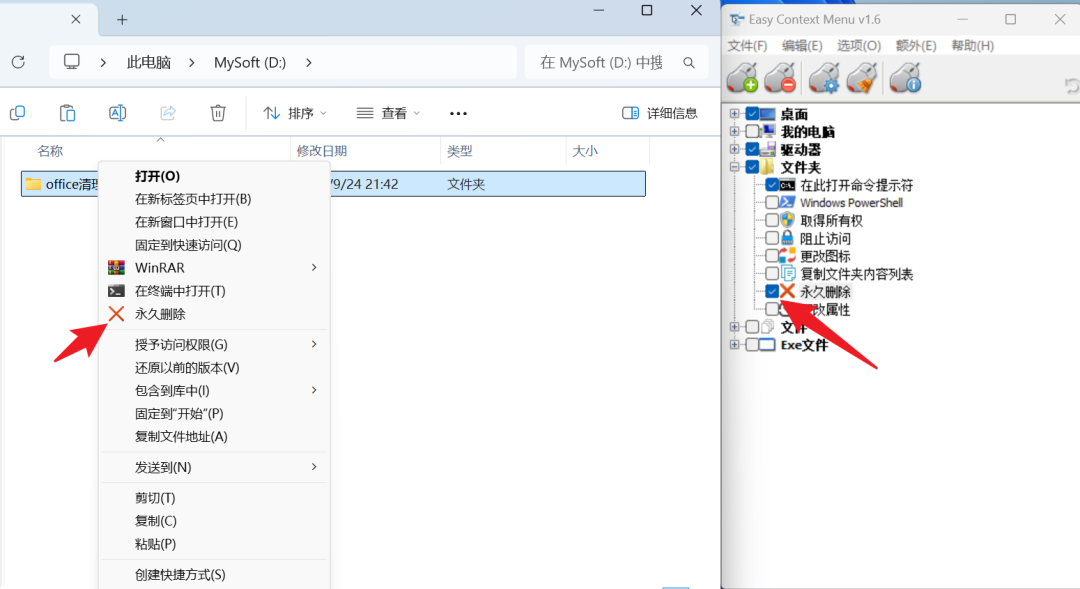
Task: Click the magnifier search icon in Explorer
Action: (689, 63)
